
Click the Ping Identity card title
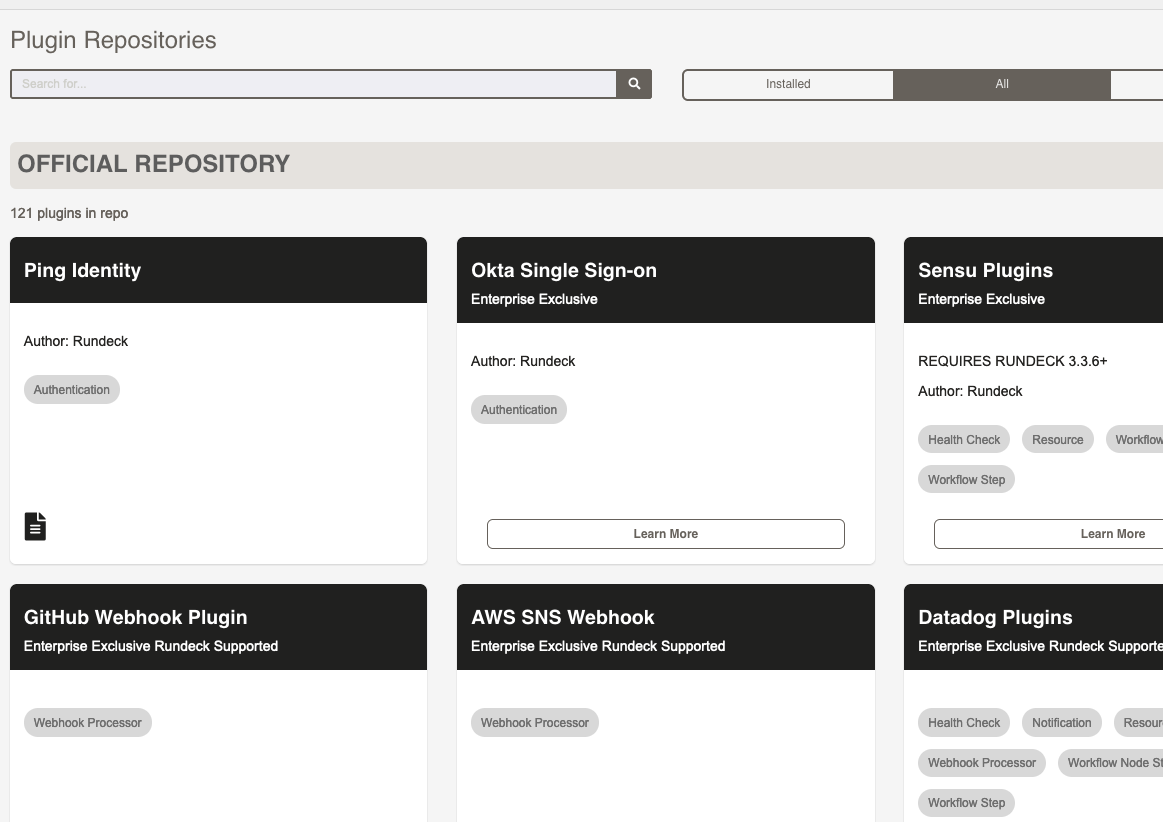[82, 271]
